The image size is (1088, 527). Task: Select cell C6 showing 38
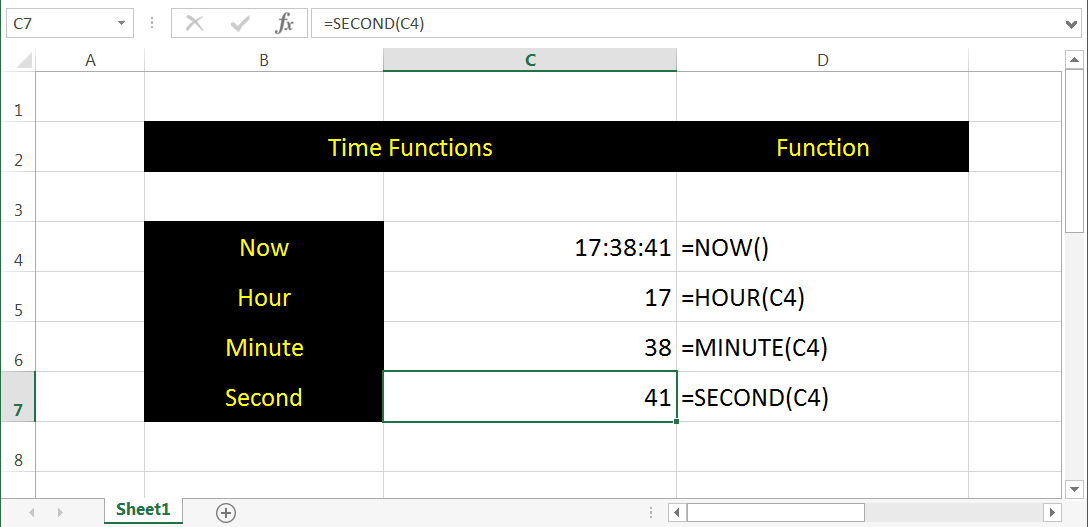tap(530, 347)
